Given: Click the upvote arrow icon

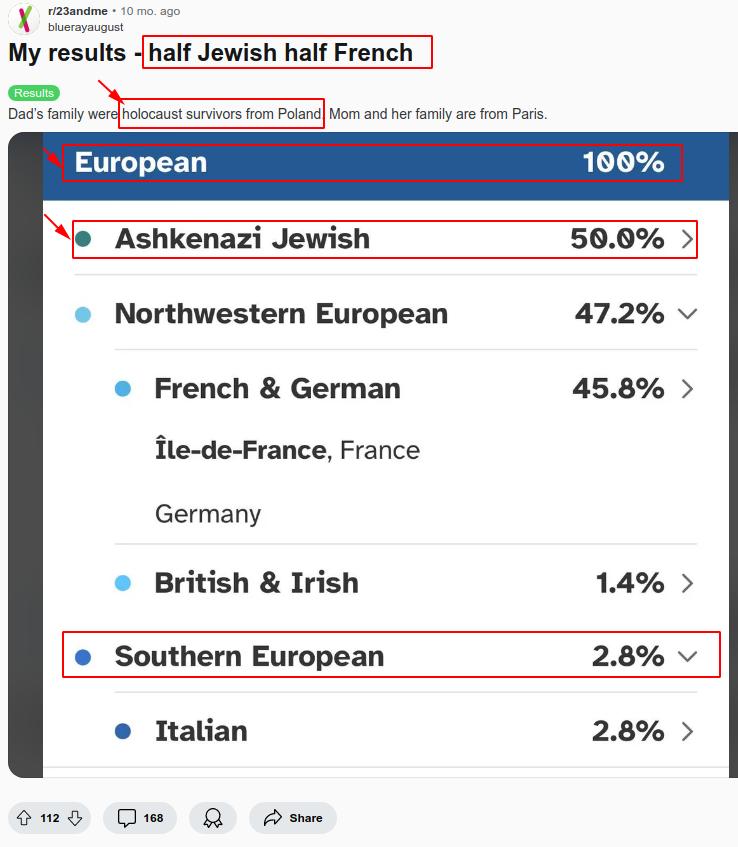Looking at the screenshot, I should coord(24,818).
